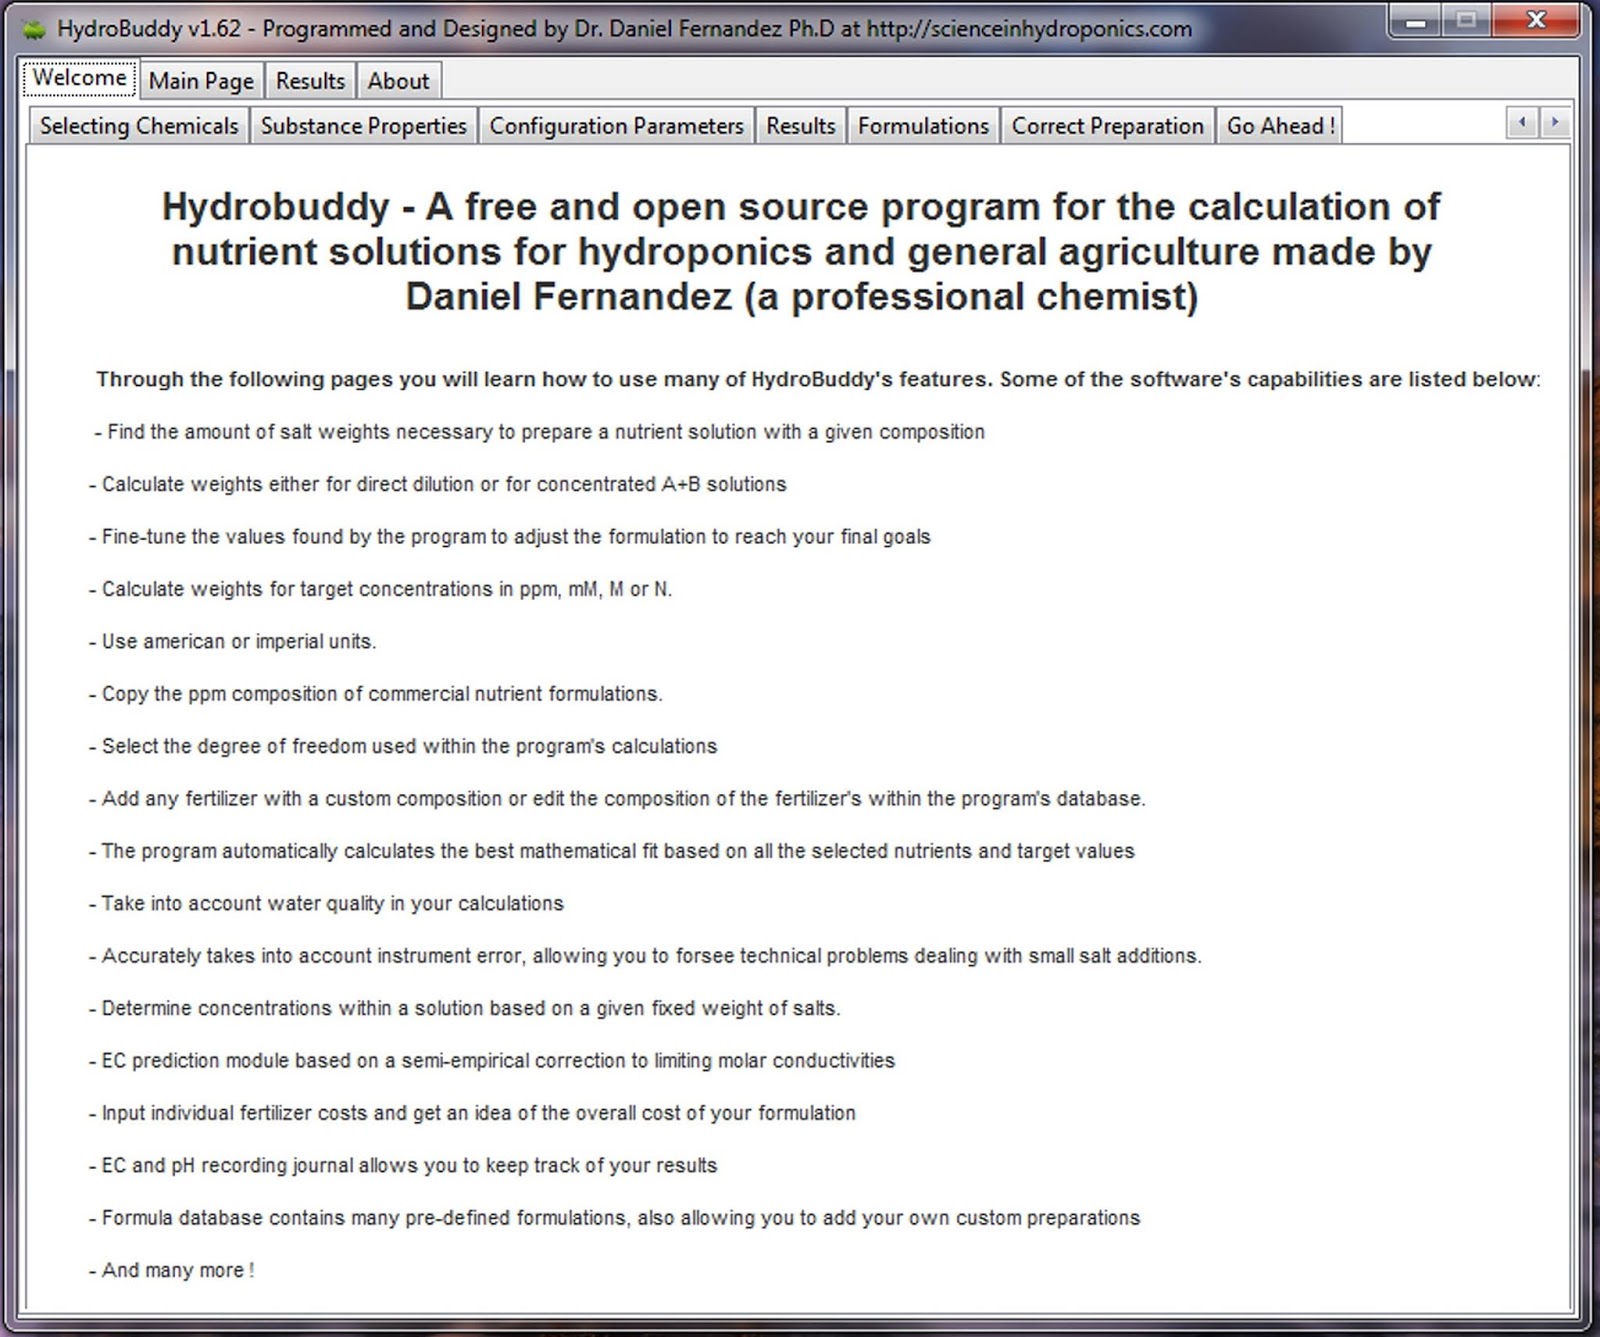Click the "Input individual fertilizer costs" line
This screenshot has height=1337, width=1600.
(472, 1113)
